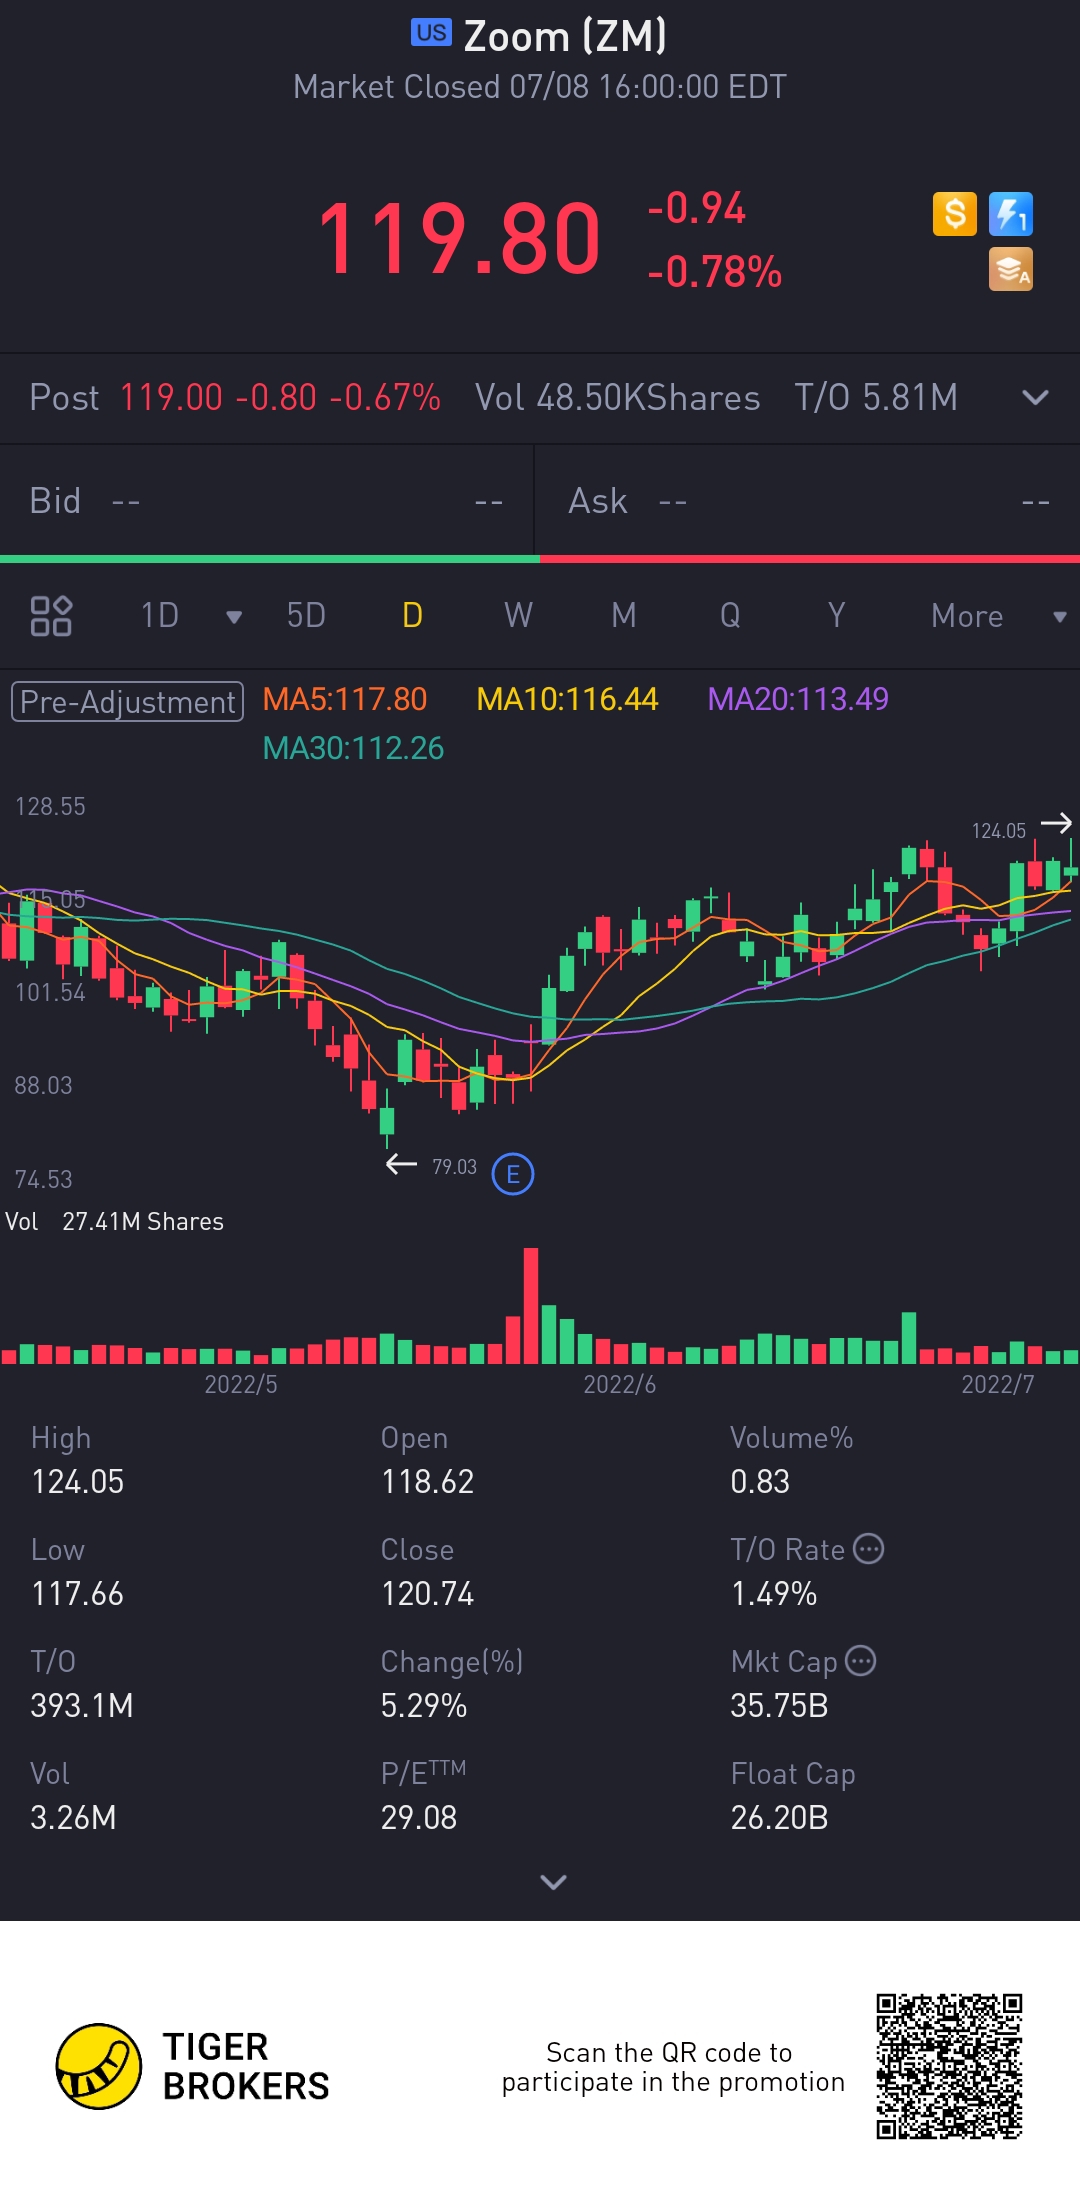The width and height of the screenshot is (1080, 2212).
Task: Tap the Zoom (ZM) title
Action: (565, 36)
